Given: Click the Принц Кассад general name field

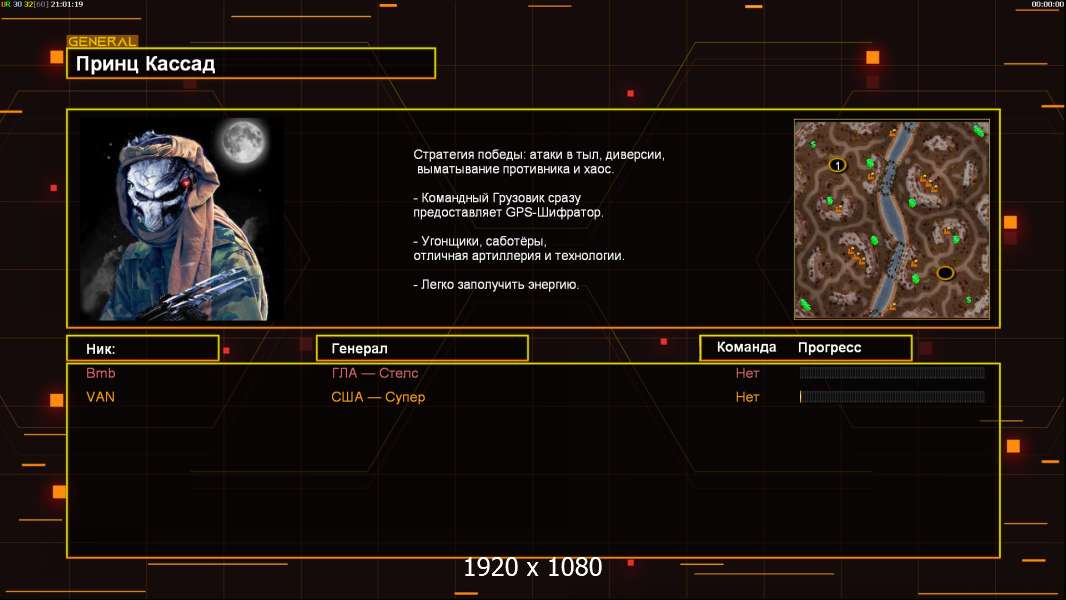Looking at the screenshot, I should (251, 63).
